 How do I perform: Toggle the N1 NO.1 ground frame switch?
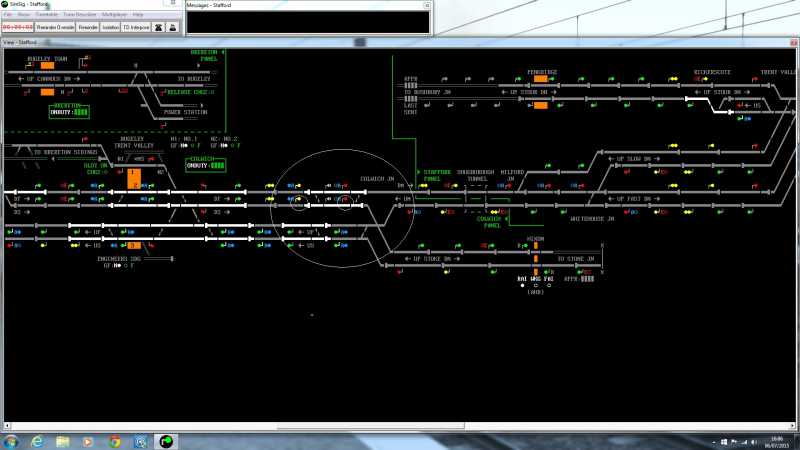coord(184,145)
